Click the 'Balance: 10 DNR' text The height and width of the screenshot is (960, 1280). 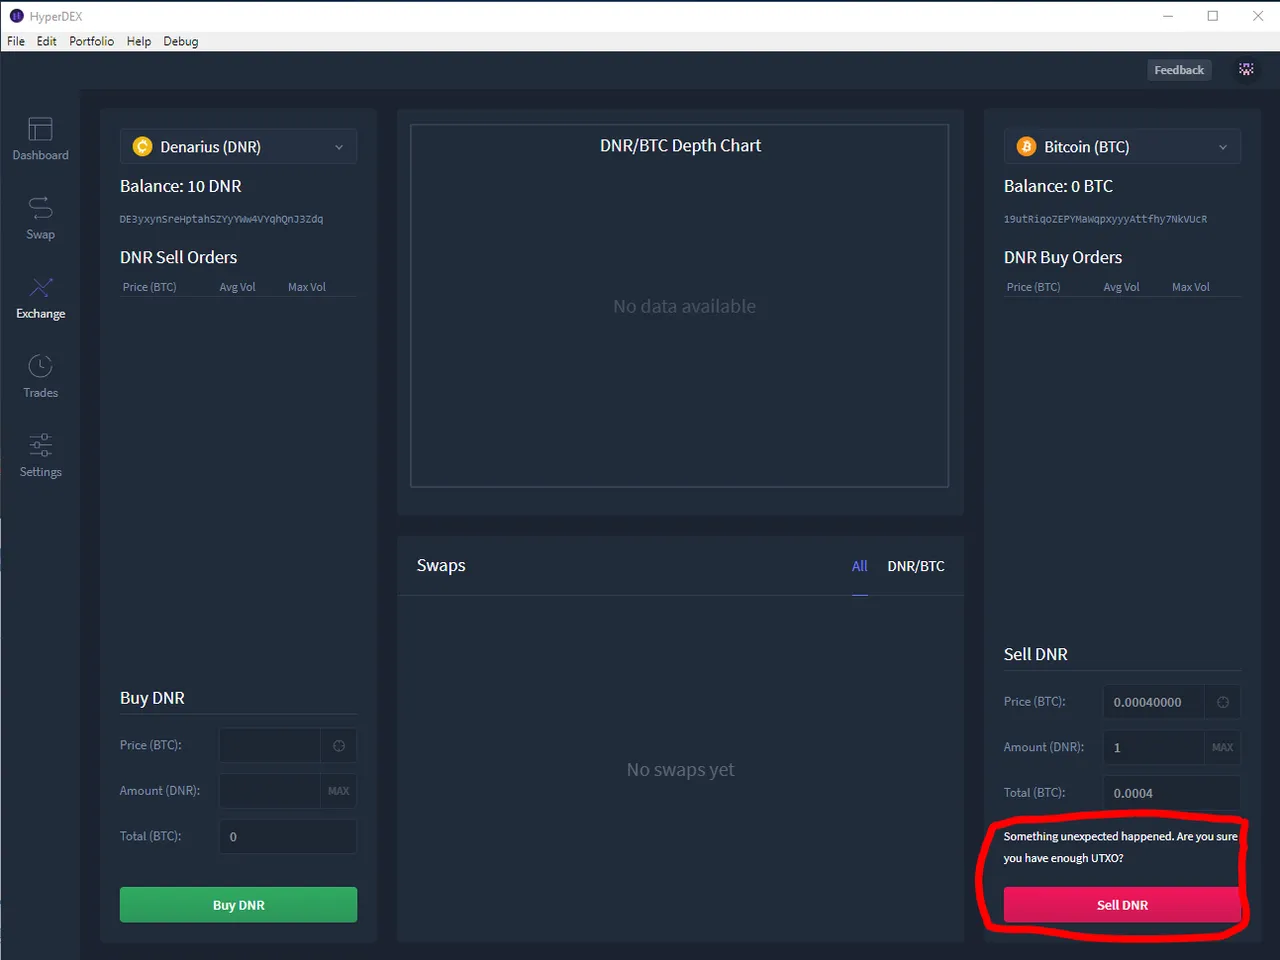181,186
